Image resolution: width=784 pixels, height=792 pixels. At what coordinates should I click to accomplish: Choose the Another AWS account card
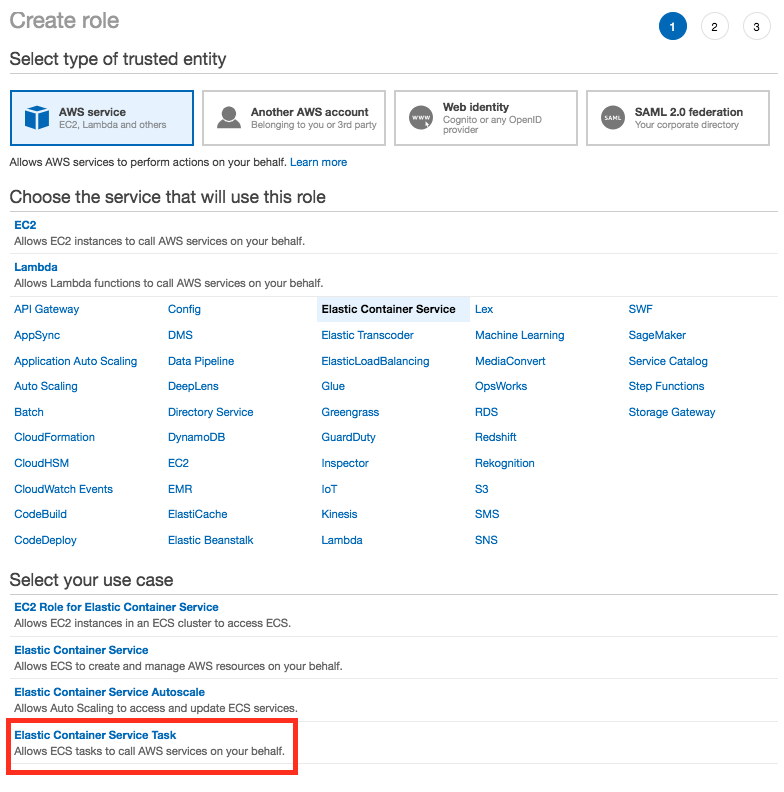(294, 118)
